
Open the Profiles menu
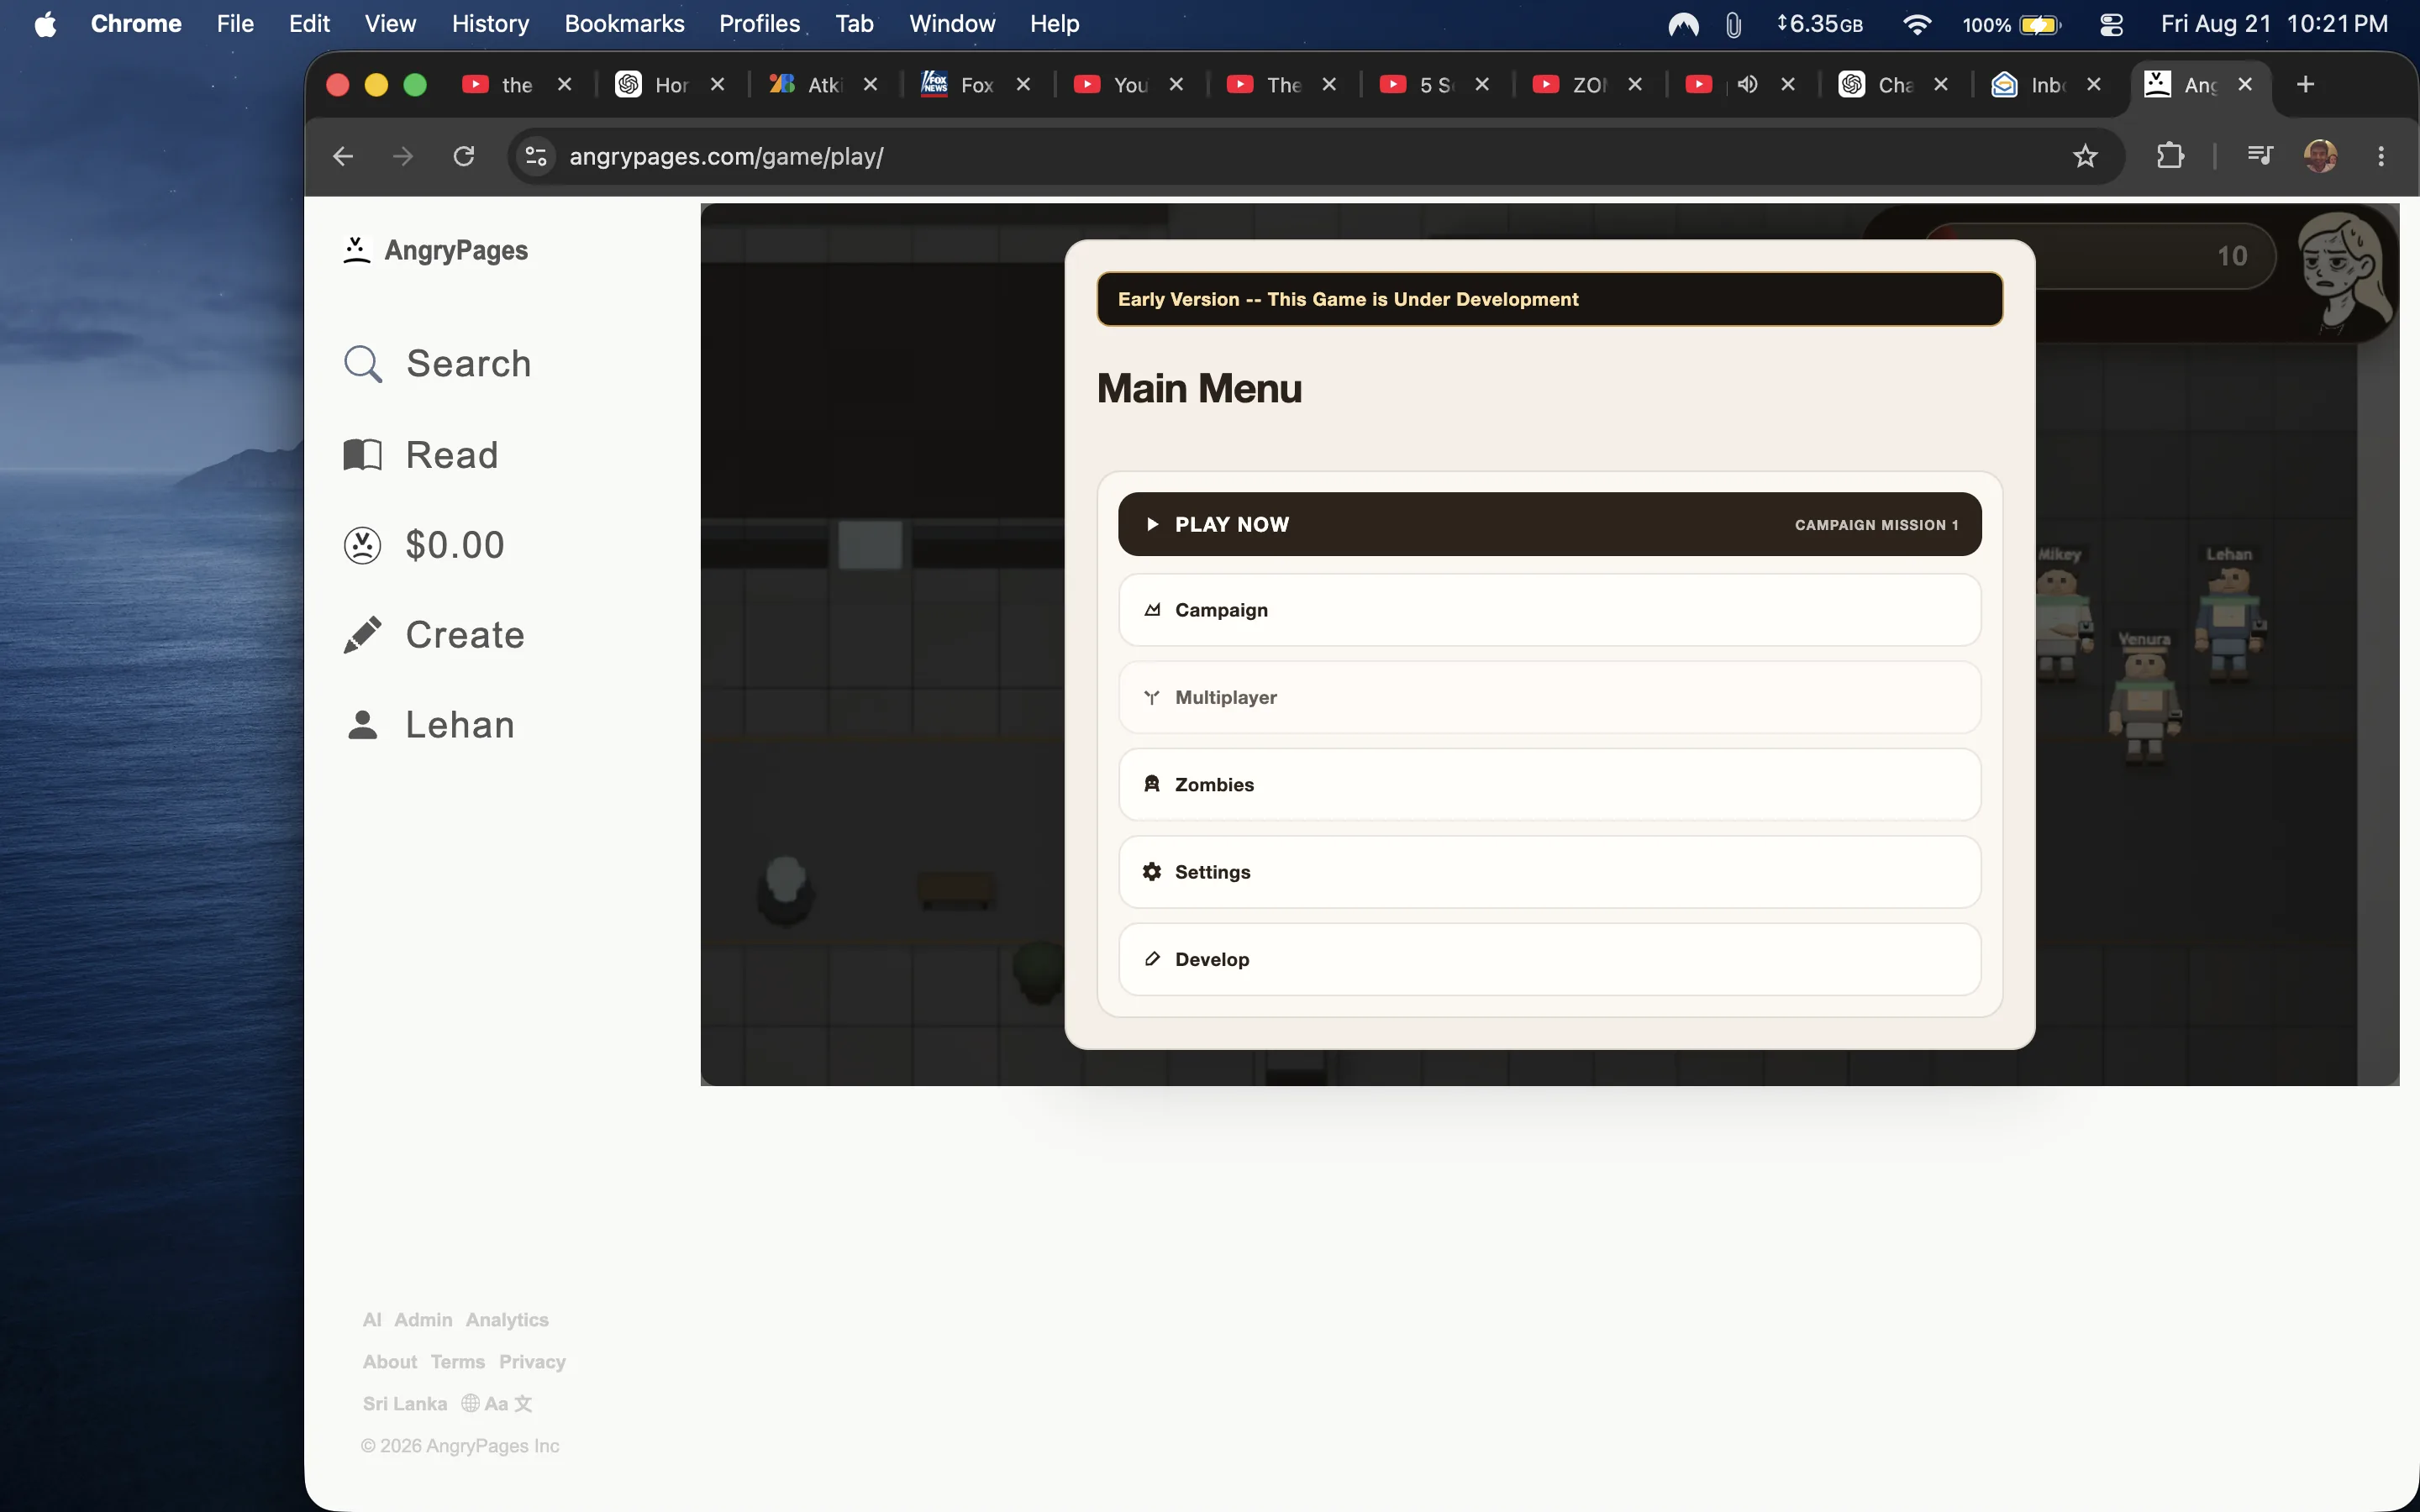[759, 24]
